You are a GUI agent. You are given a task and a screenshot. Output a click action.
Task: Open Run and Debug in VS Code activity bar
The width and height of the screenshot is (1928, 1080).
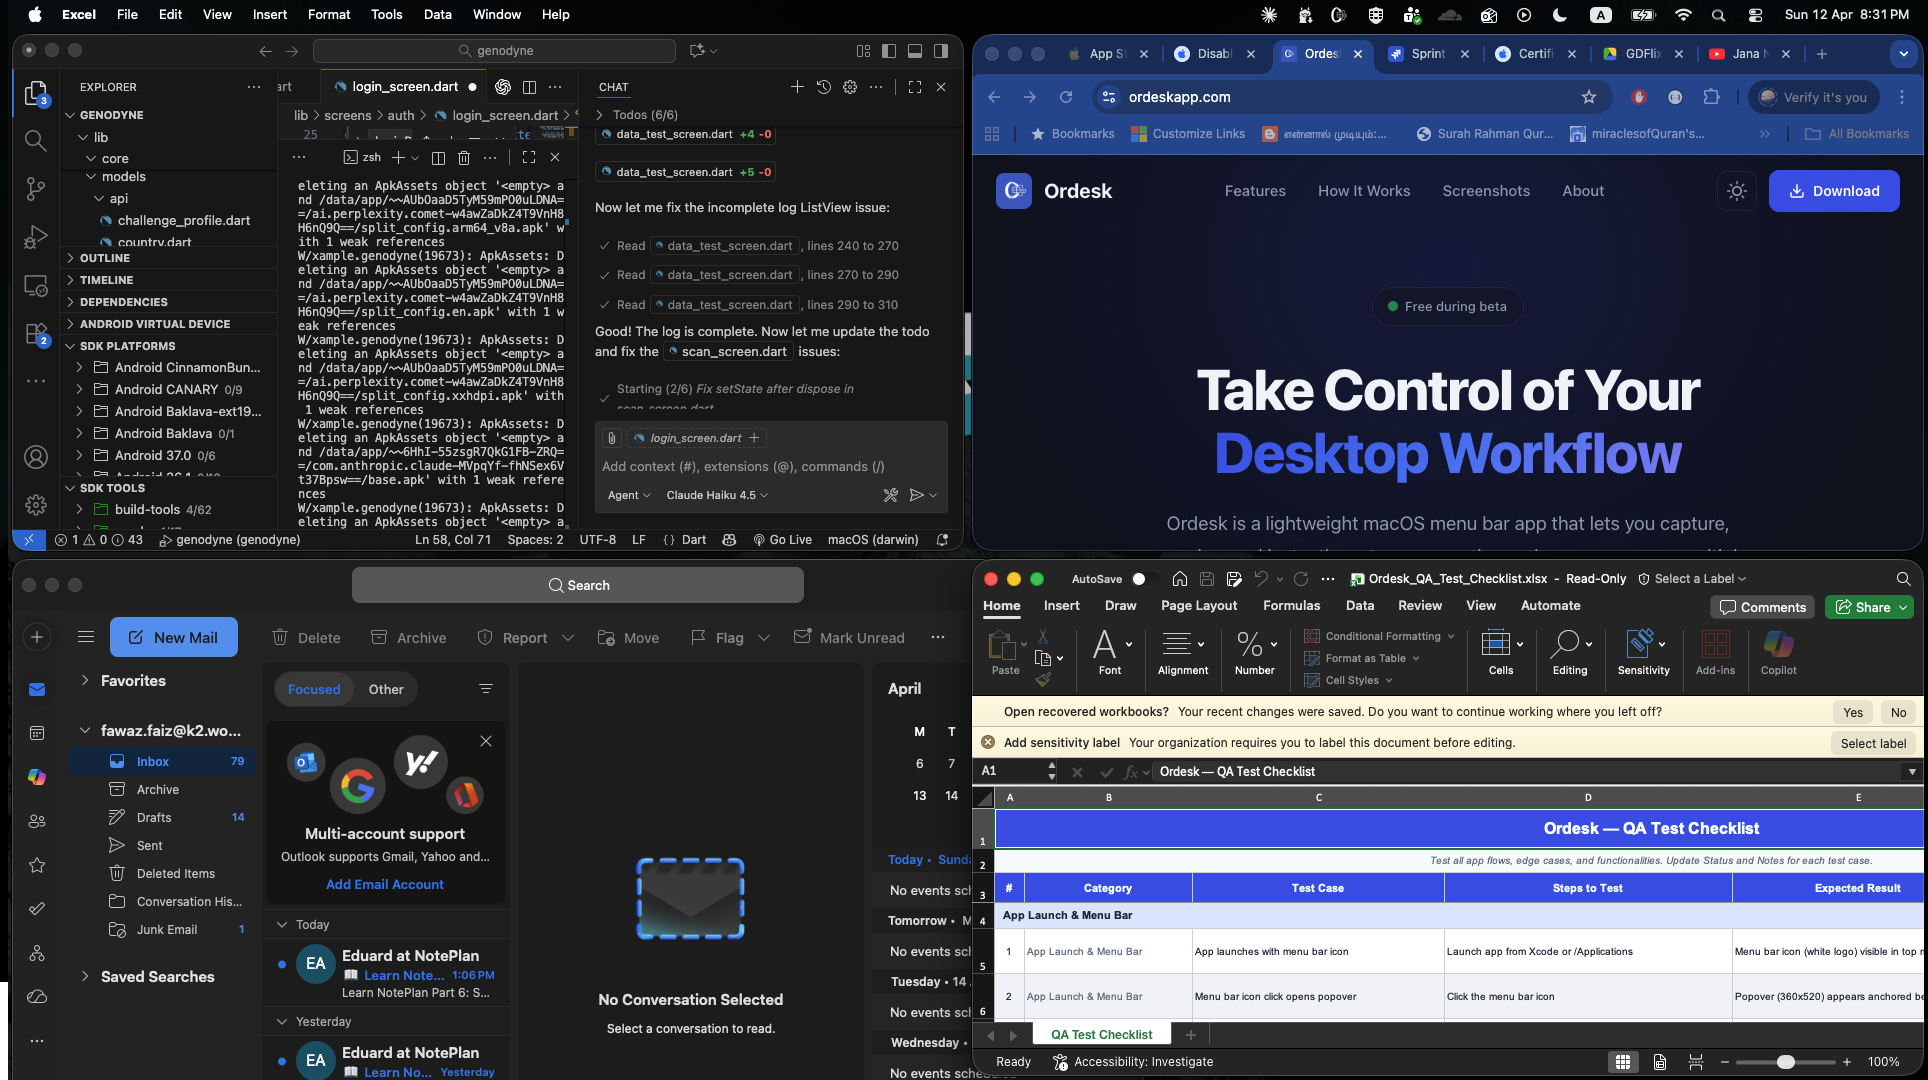click(36, 237)
